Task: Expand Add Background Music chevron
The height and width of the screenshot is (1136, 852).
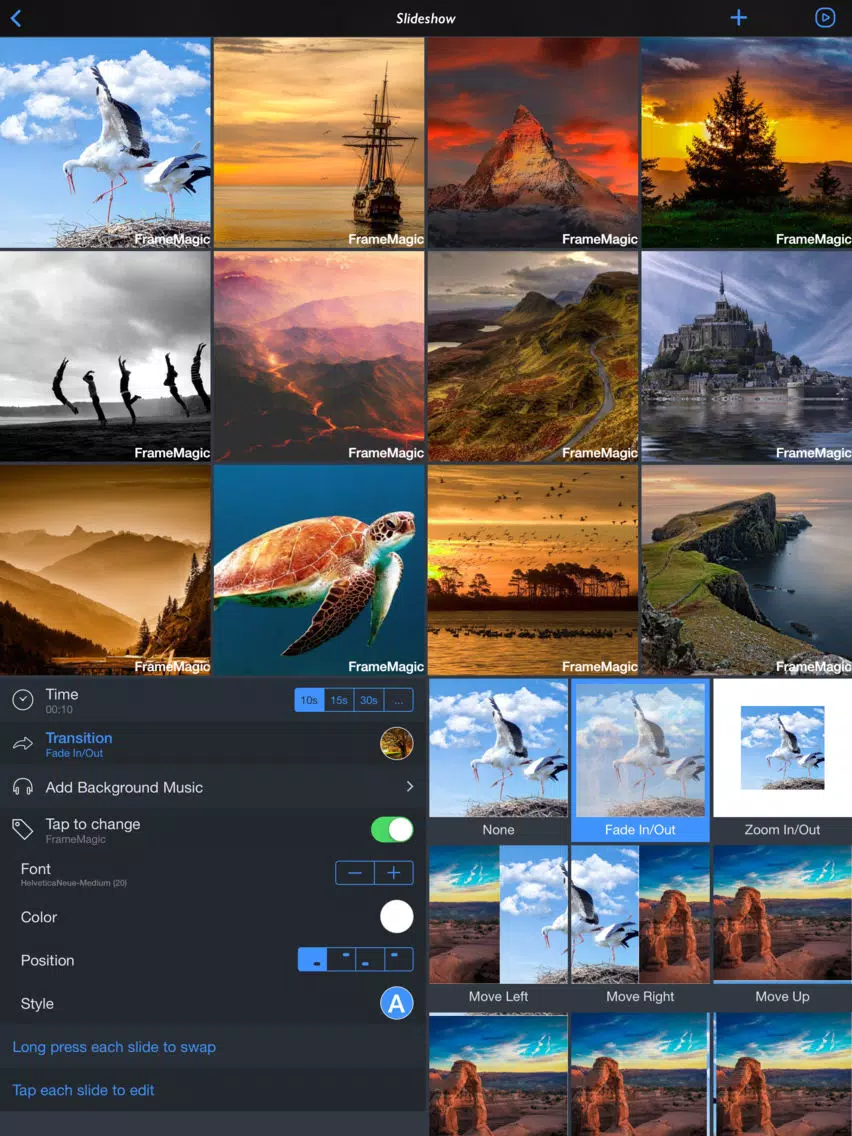Action: pos(409,787)
